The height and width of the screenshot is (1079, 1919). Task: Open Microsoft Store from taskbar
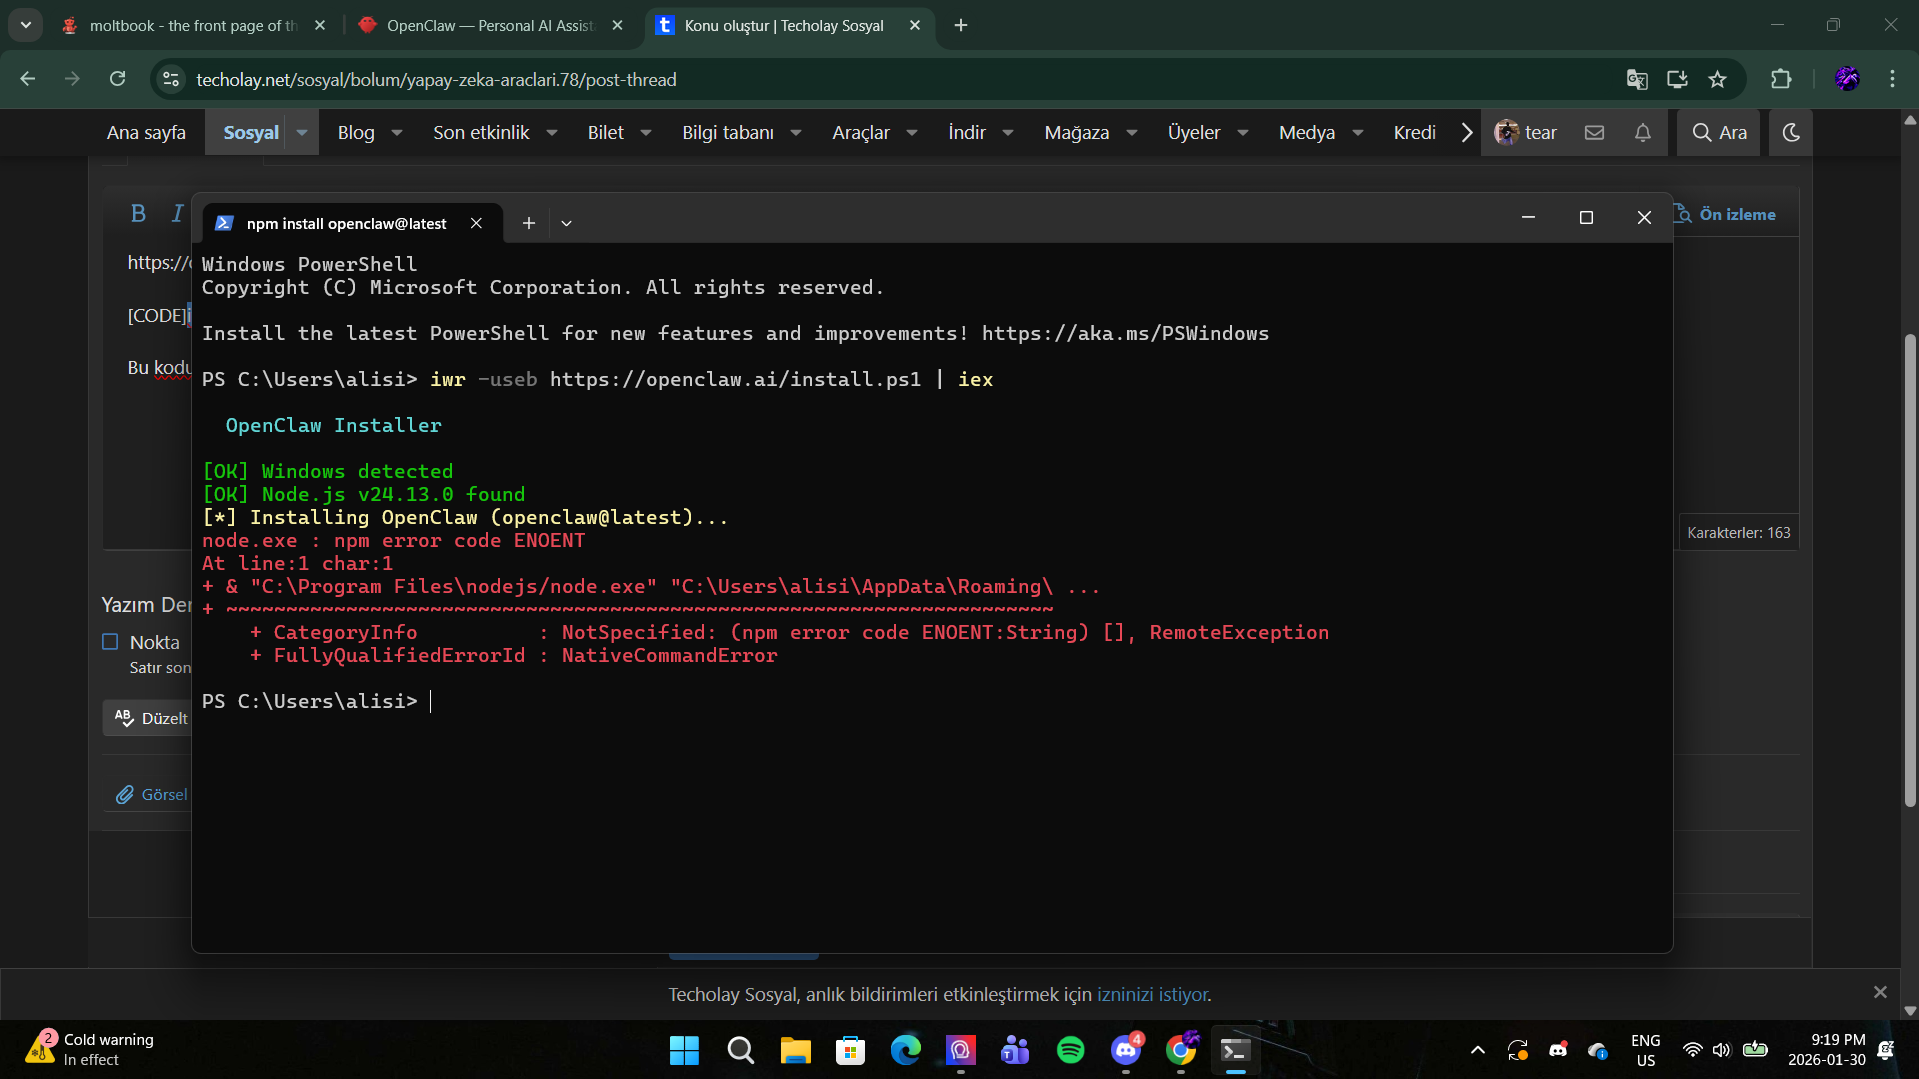850,1050
